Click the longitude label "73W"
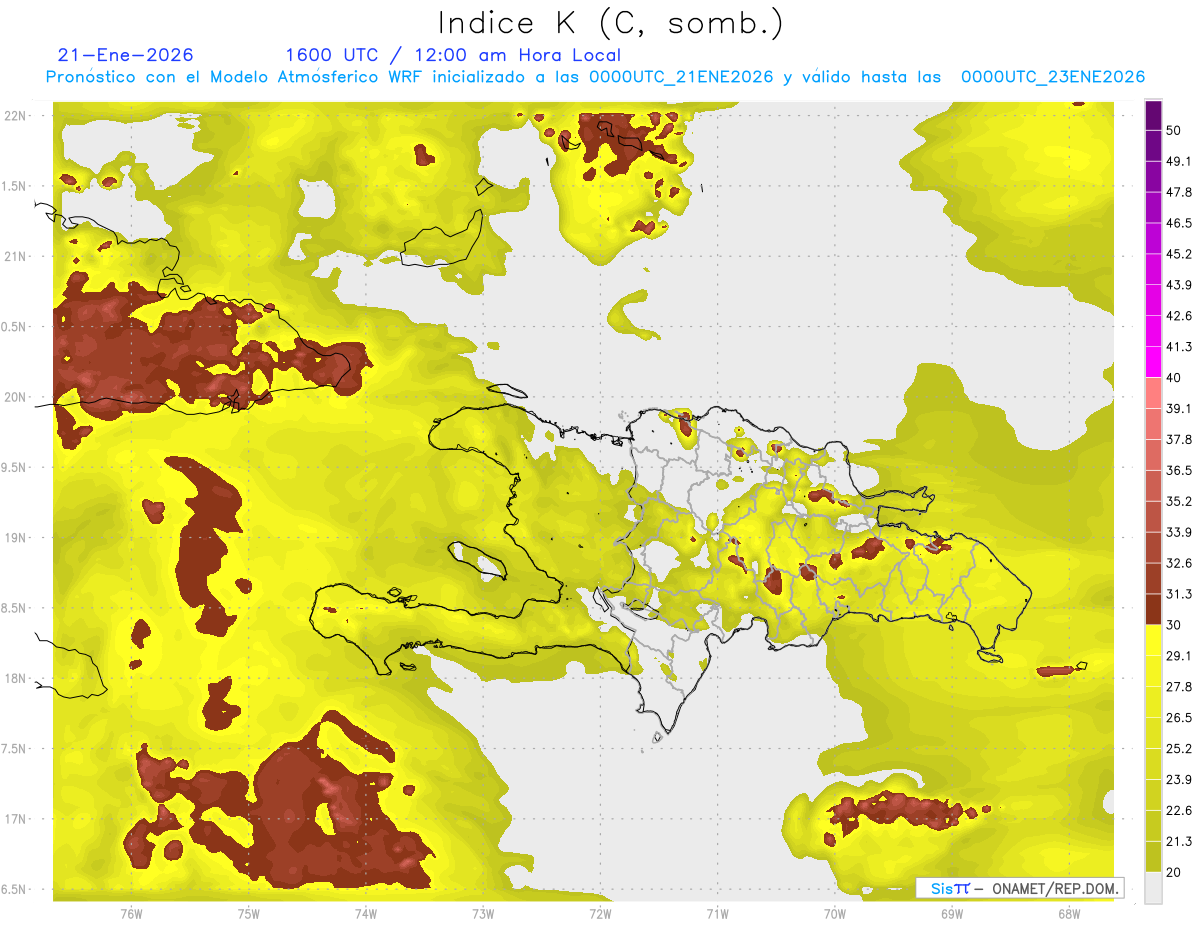The width and height of the screenshot is (1200, 927). click(x=483, y=914)
